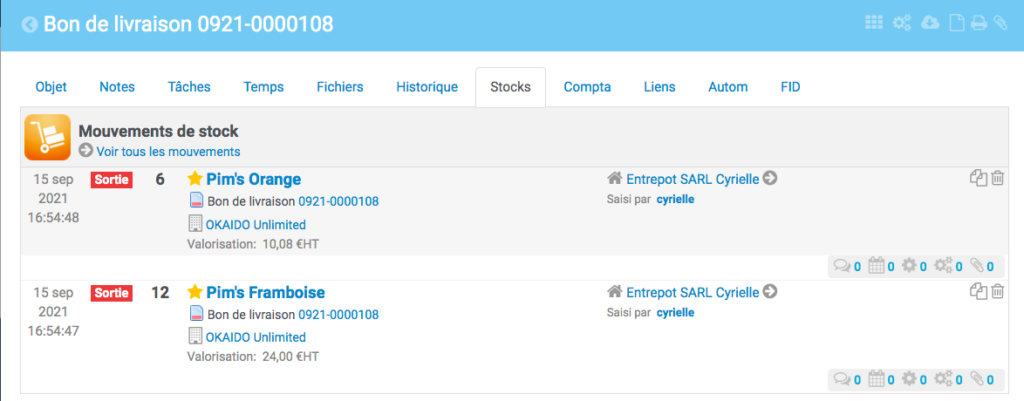Image resolution: width=1024 pixels, height=401 pixels.
Task: Open the Historique tab
Action: pyautogui.click(x=427, y=87)
